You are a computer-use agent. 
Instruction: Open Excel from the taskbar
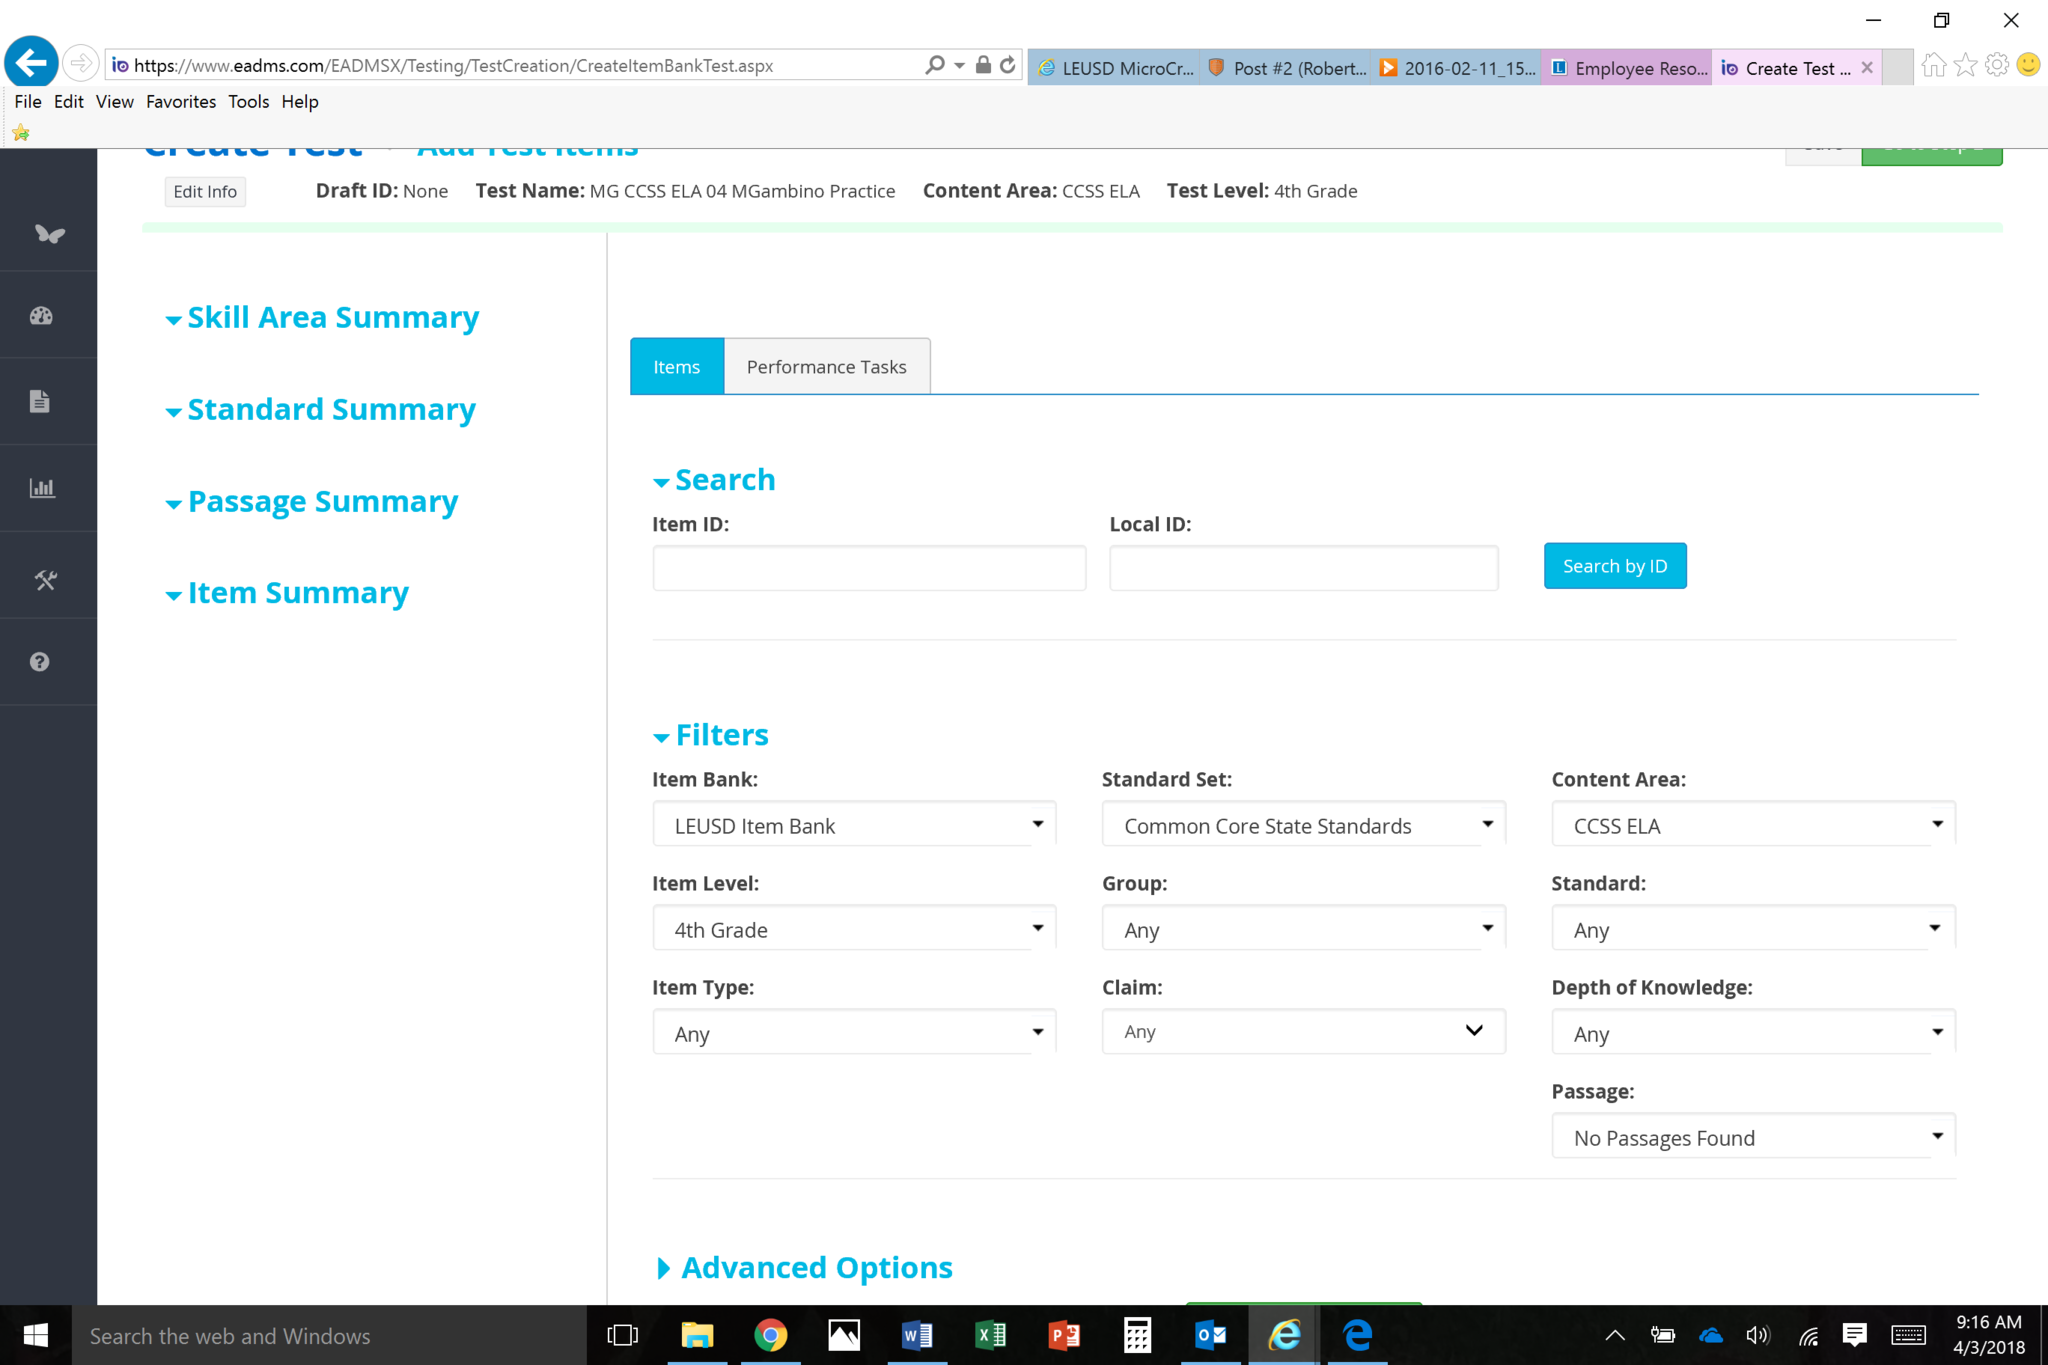[990, 1335]
